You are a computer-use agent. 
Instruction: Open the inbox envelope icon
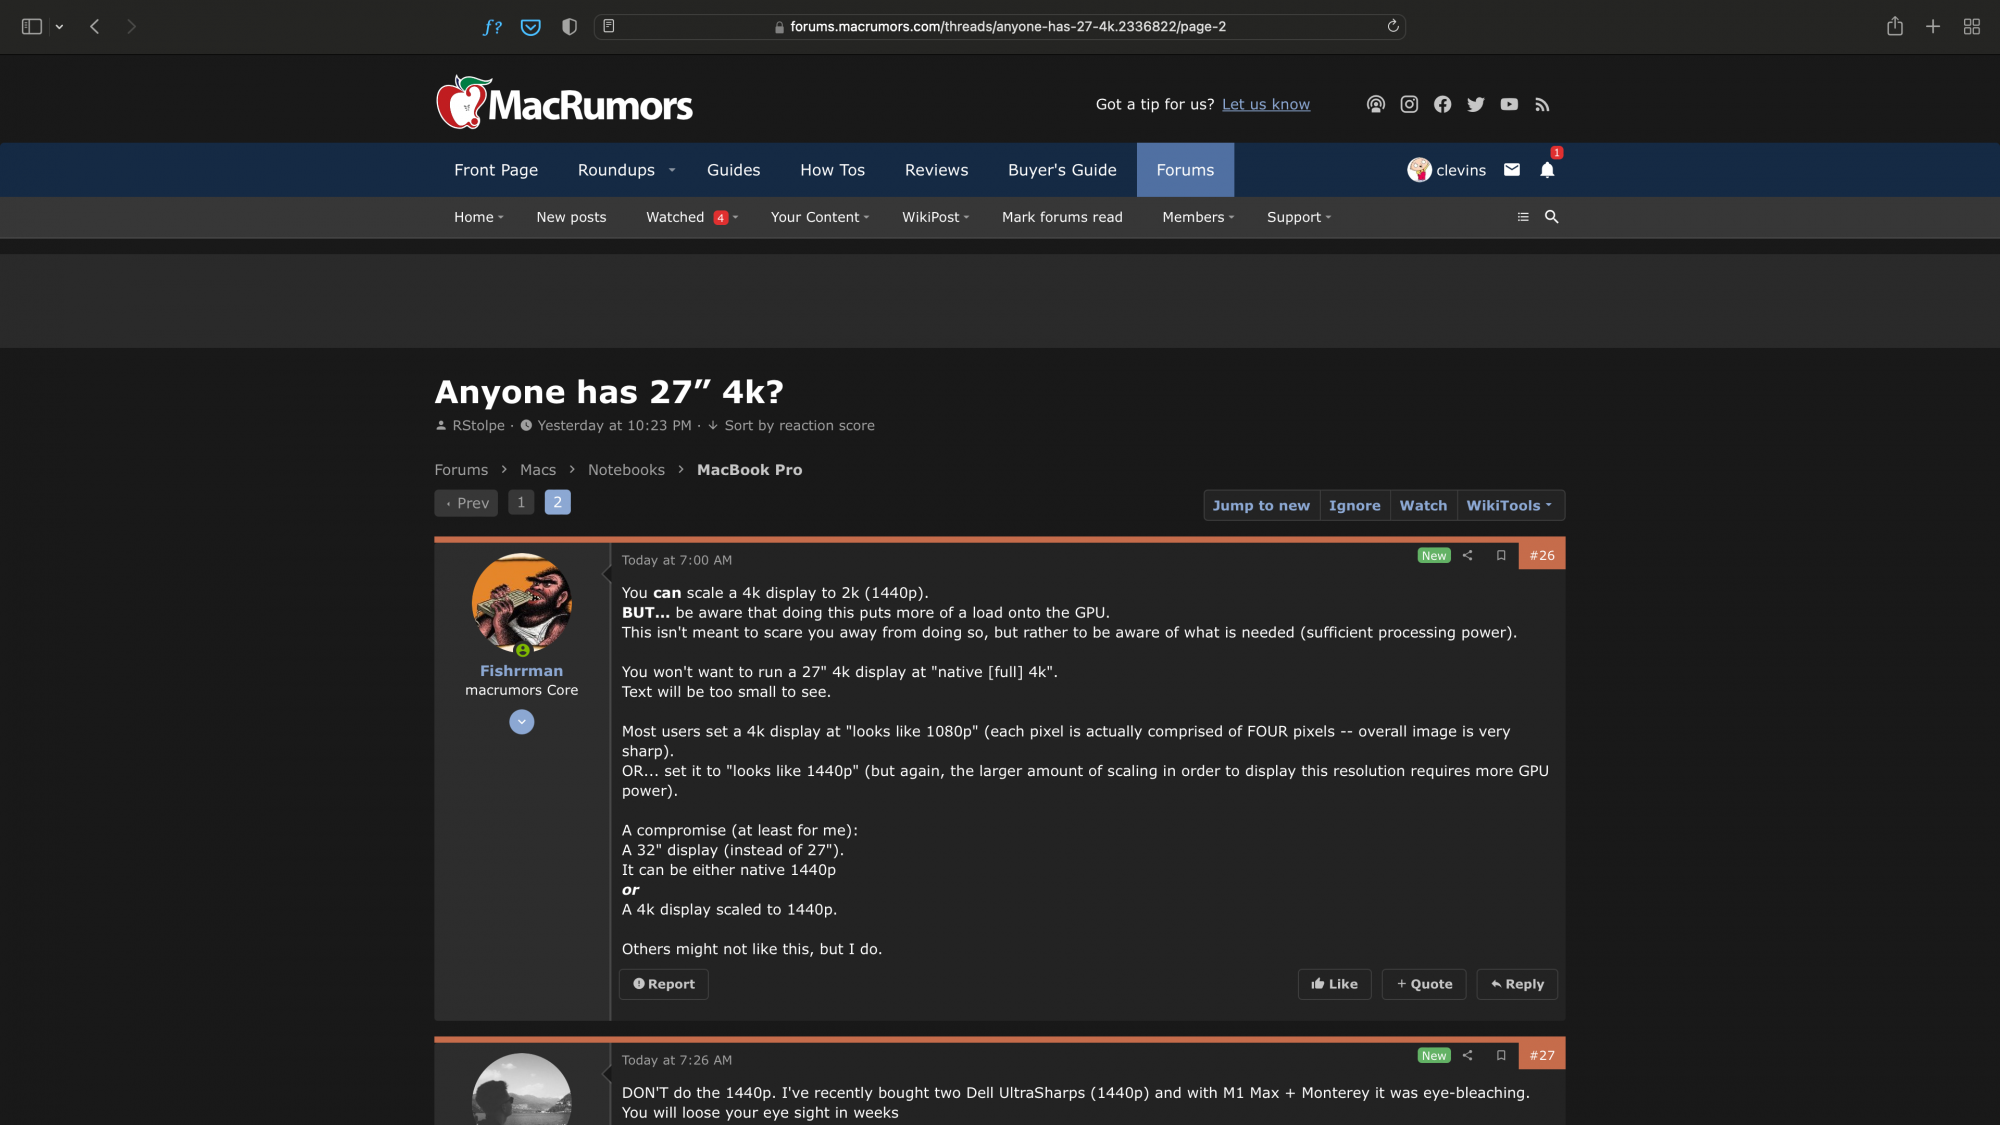[1512, 170]
